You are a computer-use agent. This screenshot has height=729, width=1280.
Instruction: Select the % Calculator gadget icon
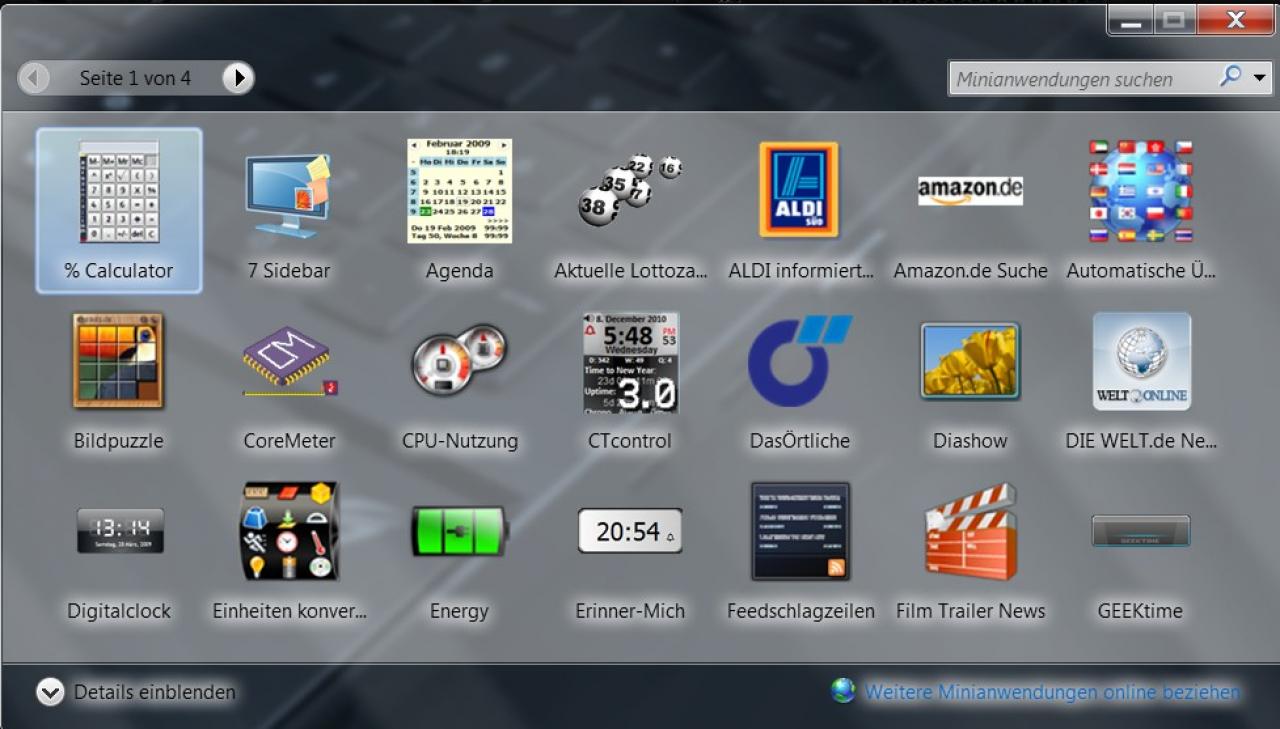click(x=119, y=191)
